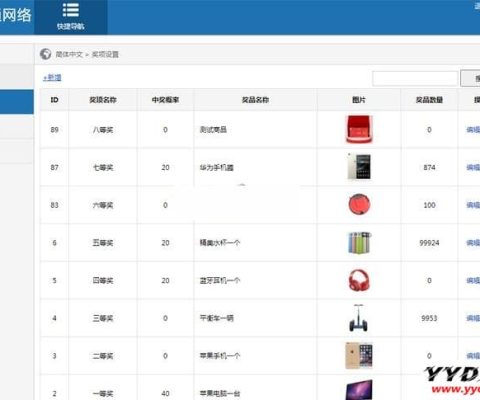The width and height of the screenshot is (480, 400).
Task: View the colorful water cups image
Action: (x=359, y=243)
